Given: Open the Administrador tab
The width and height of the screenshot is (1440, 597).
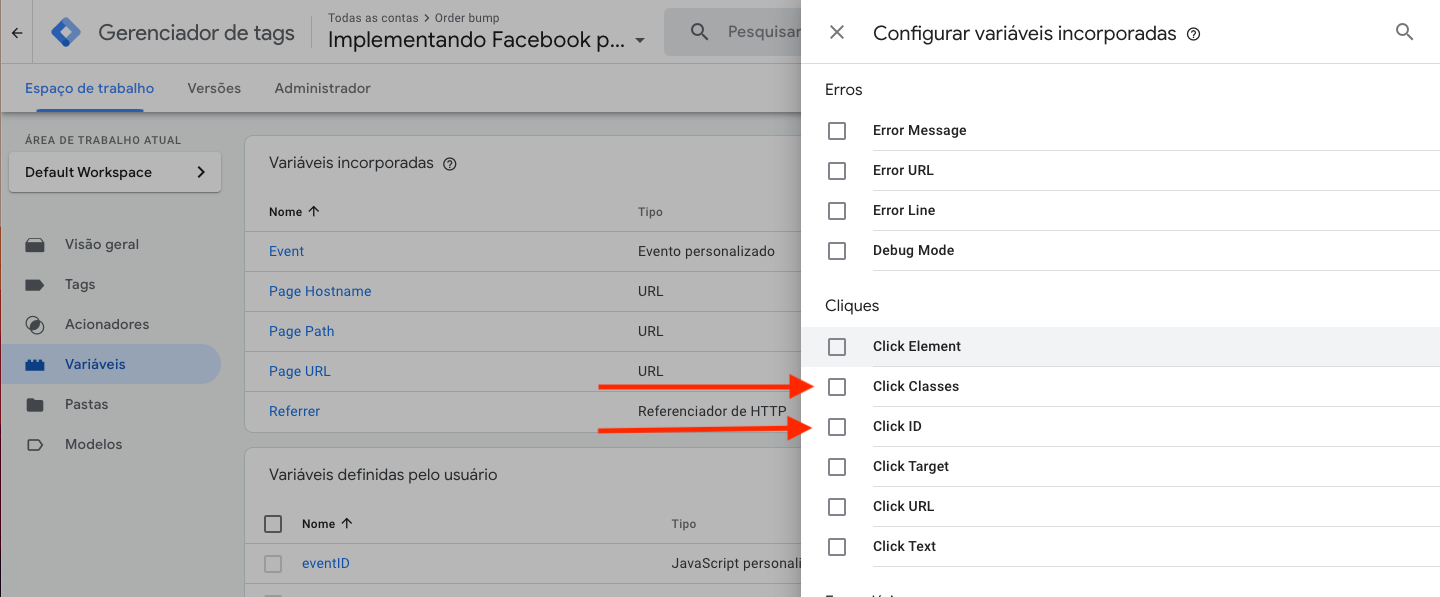Looking at the screenshot, I should [x=322, y=88].
